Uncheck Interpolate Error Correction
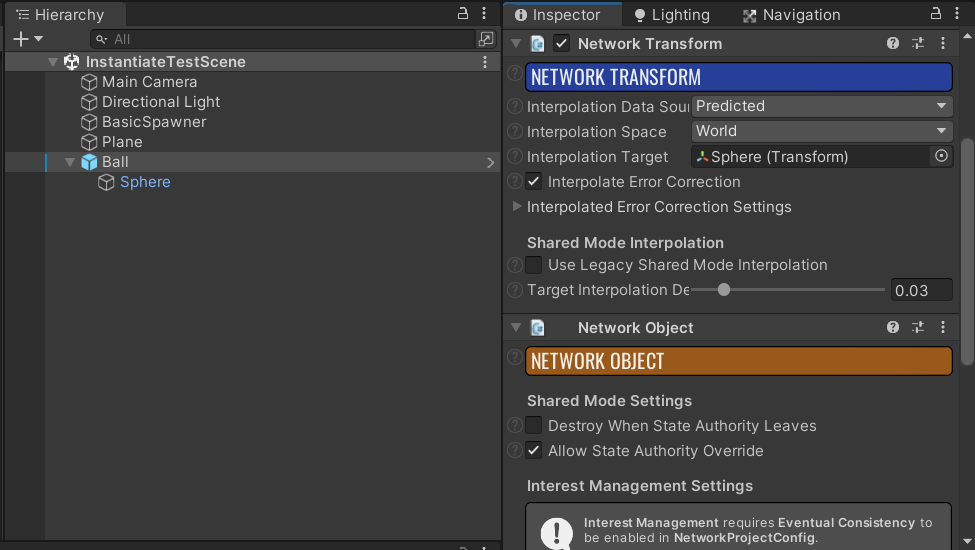975x550 pixels. coord(534,181)
